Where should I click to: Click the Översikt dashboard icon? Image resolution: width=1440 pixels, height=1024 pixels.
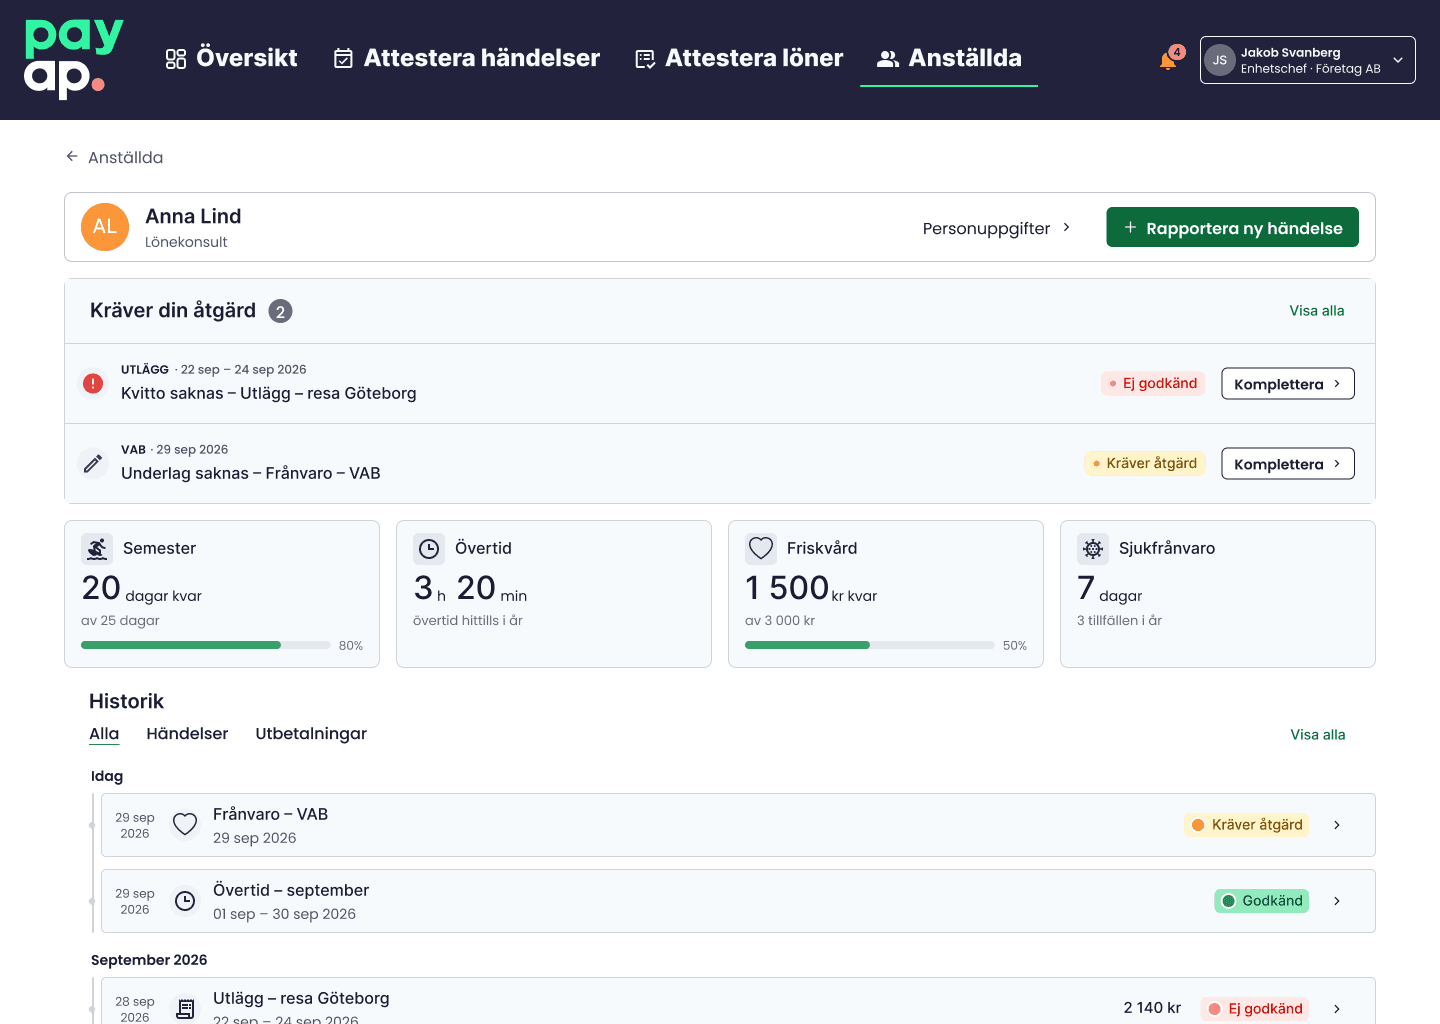pos(176,59)
